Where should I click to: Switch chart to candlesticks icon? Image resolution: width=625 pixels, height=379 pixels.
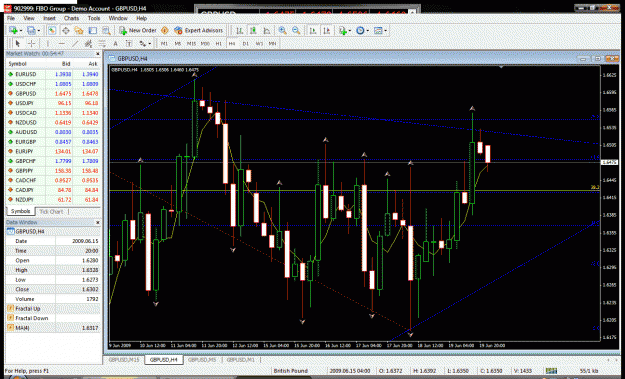253,30
